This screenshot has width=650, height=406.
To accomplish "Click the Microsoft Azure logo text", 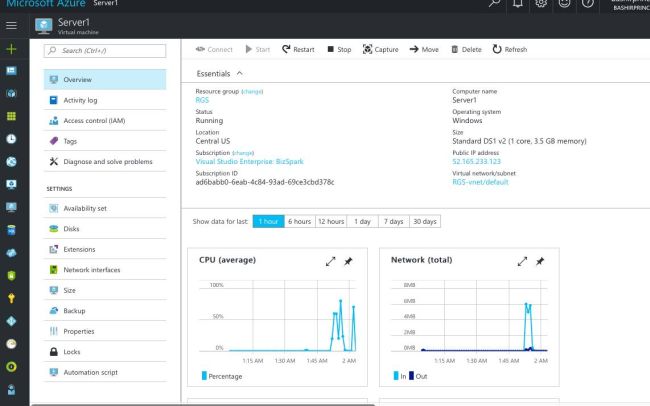I will [46, 4].
